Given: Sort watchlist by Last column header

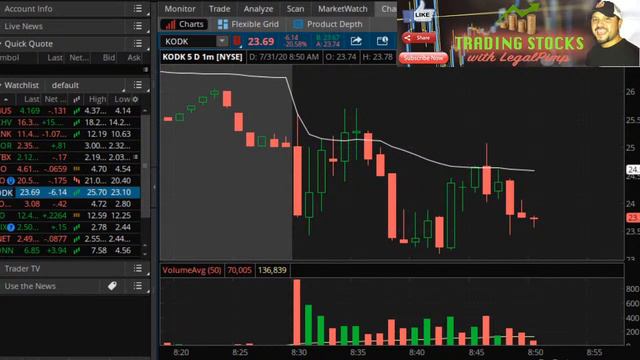Looking at the screenshot, I should pos(31,99).
